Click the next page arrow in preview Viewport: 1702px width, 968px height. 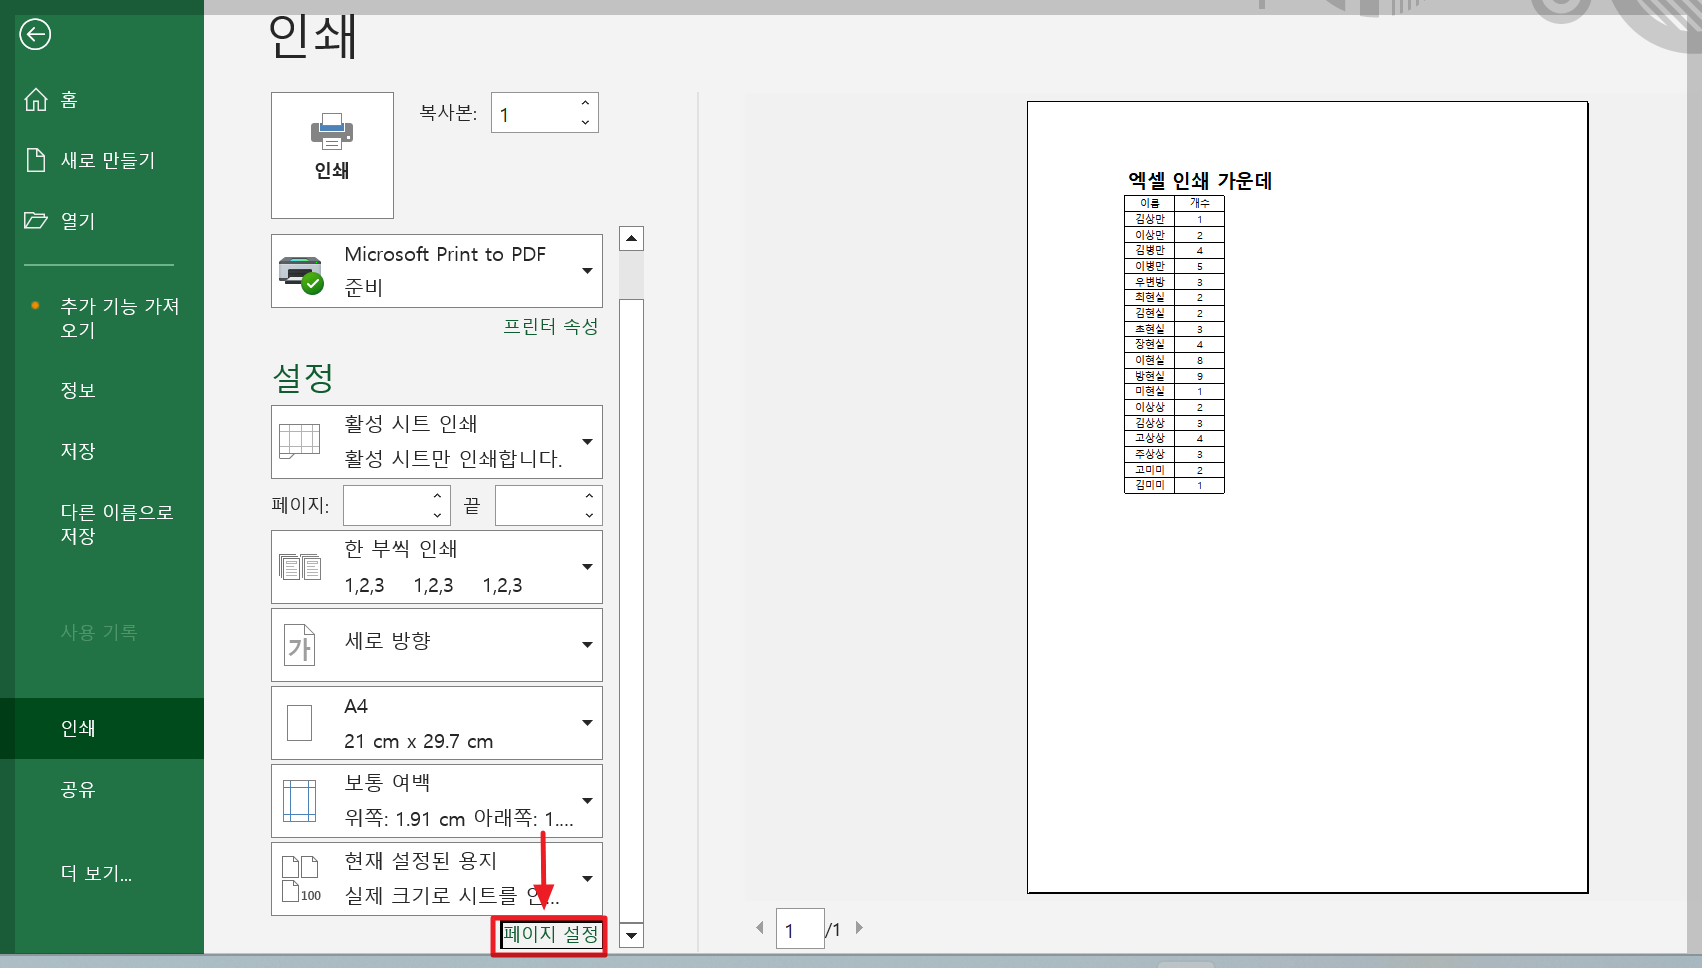(x=859, y=928)
